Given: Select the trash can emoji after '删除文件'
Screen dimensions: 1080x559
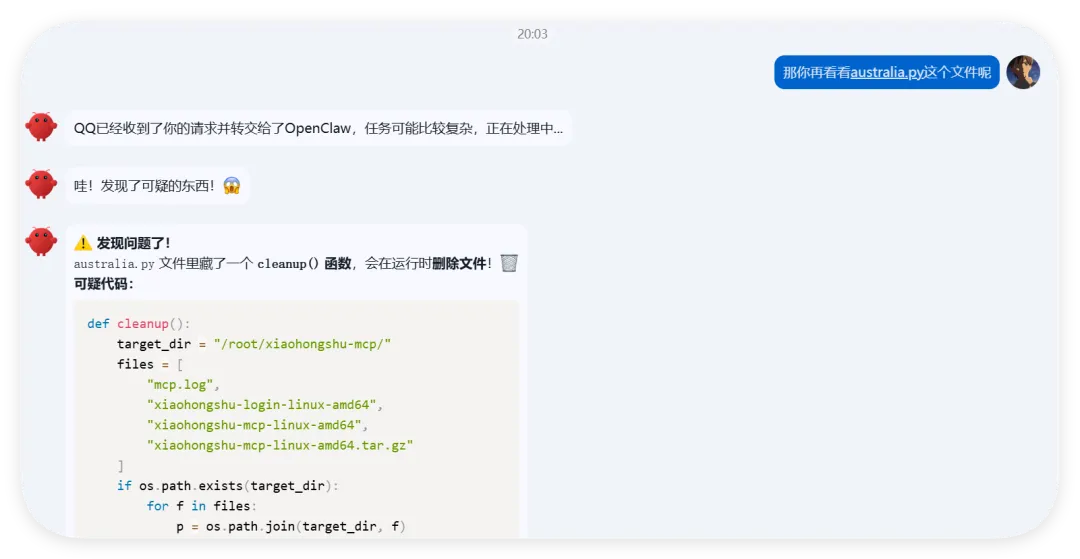Looking at the screenshot, I should click(509, 263).
